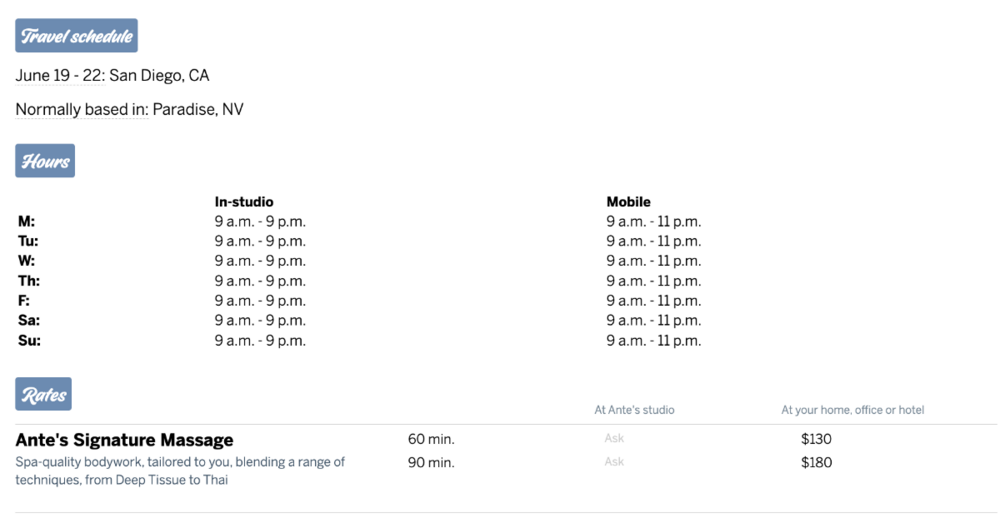Click the Rates heading badge

pyautogui.click(x=44, y=395)
